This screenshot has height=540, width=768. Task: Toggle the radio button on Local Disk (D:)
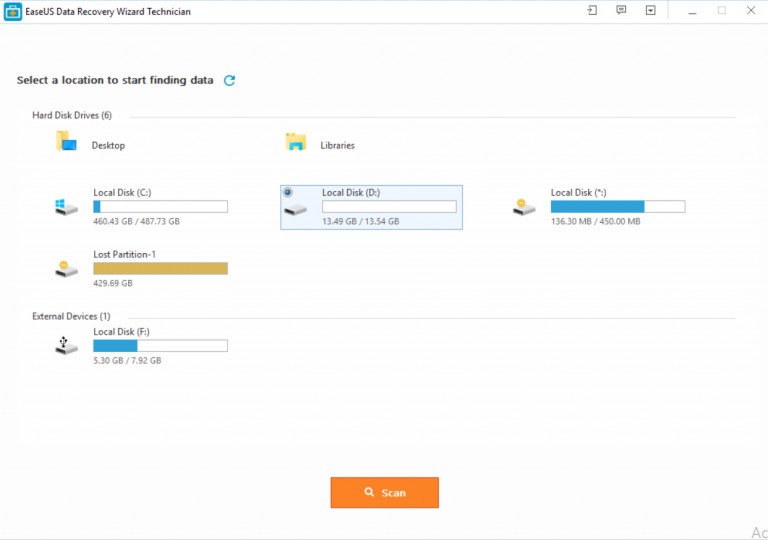pos(288,193)
